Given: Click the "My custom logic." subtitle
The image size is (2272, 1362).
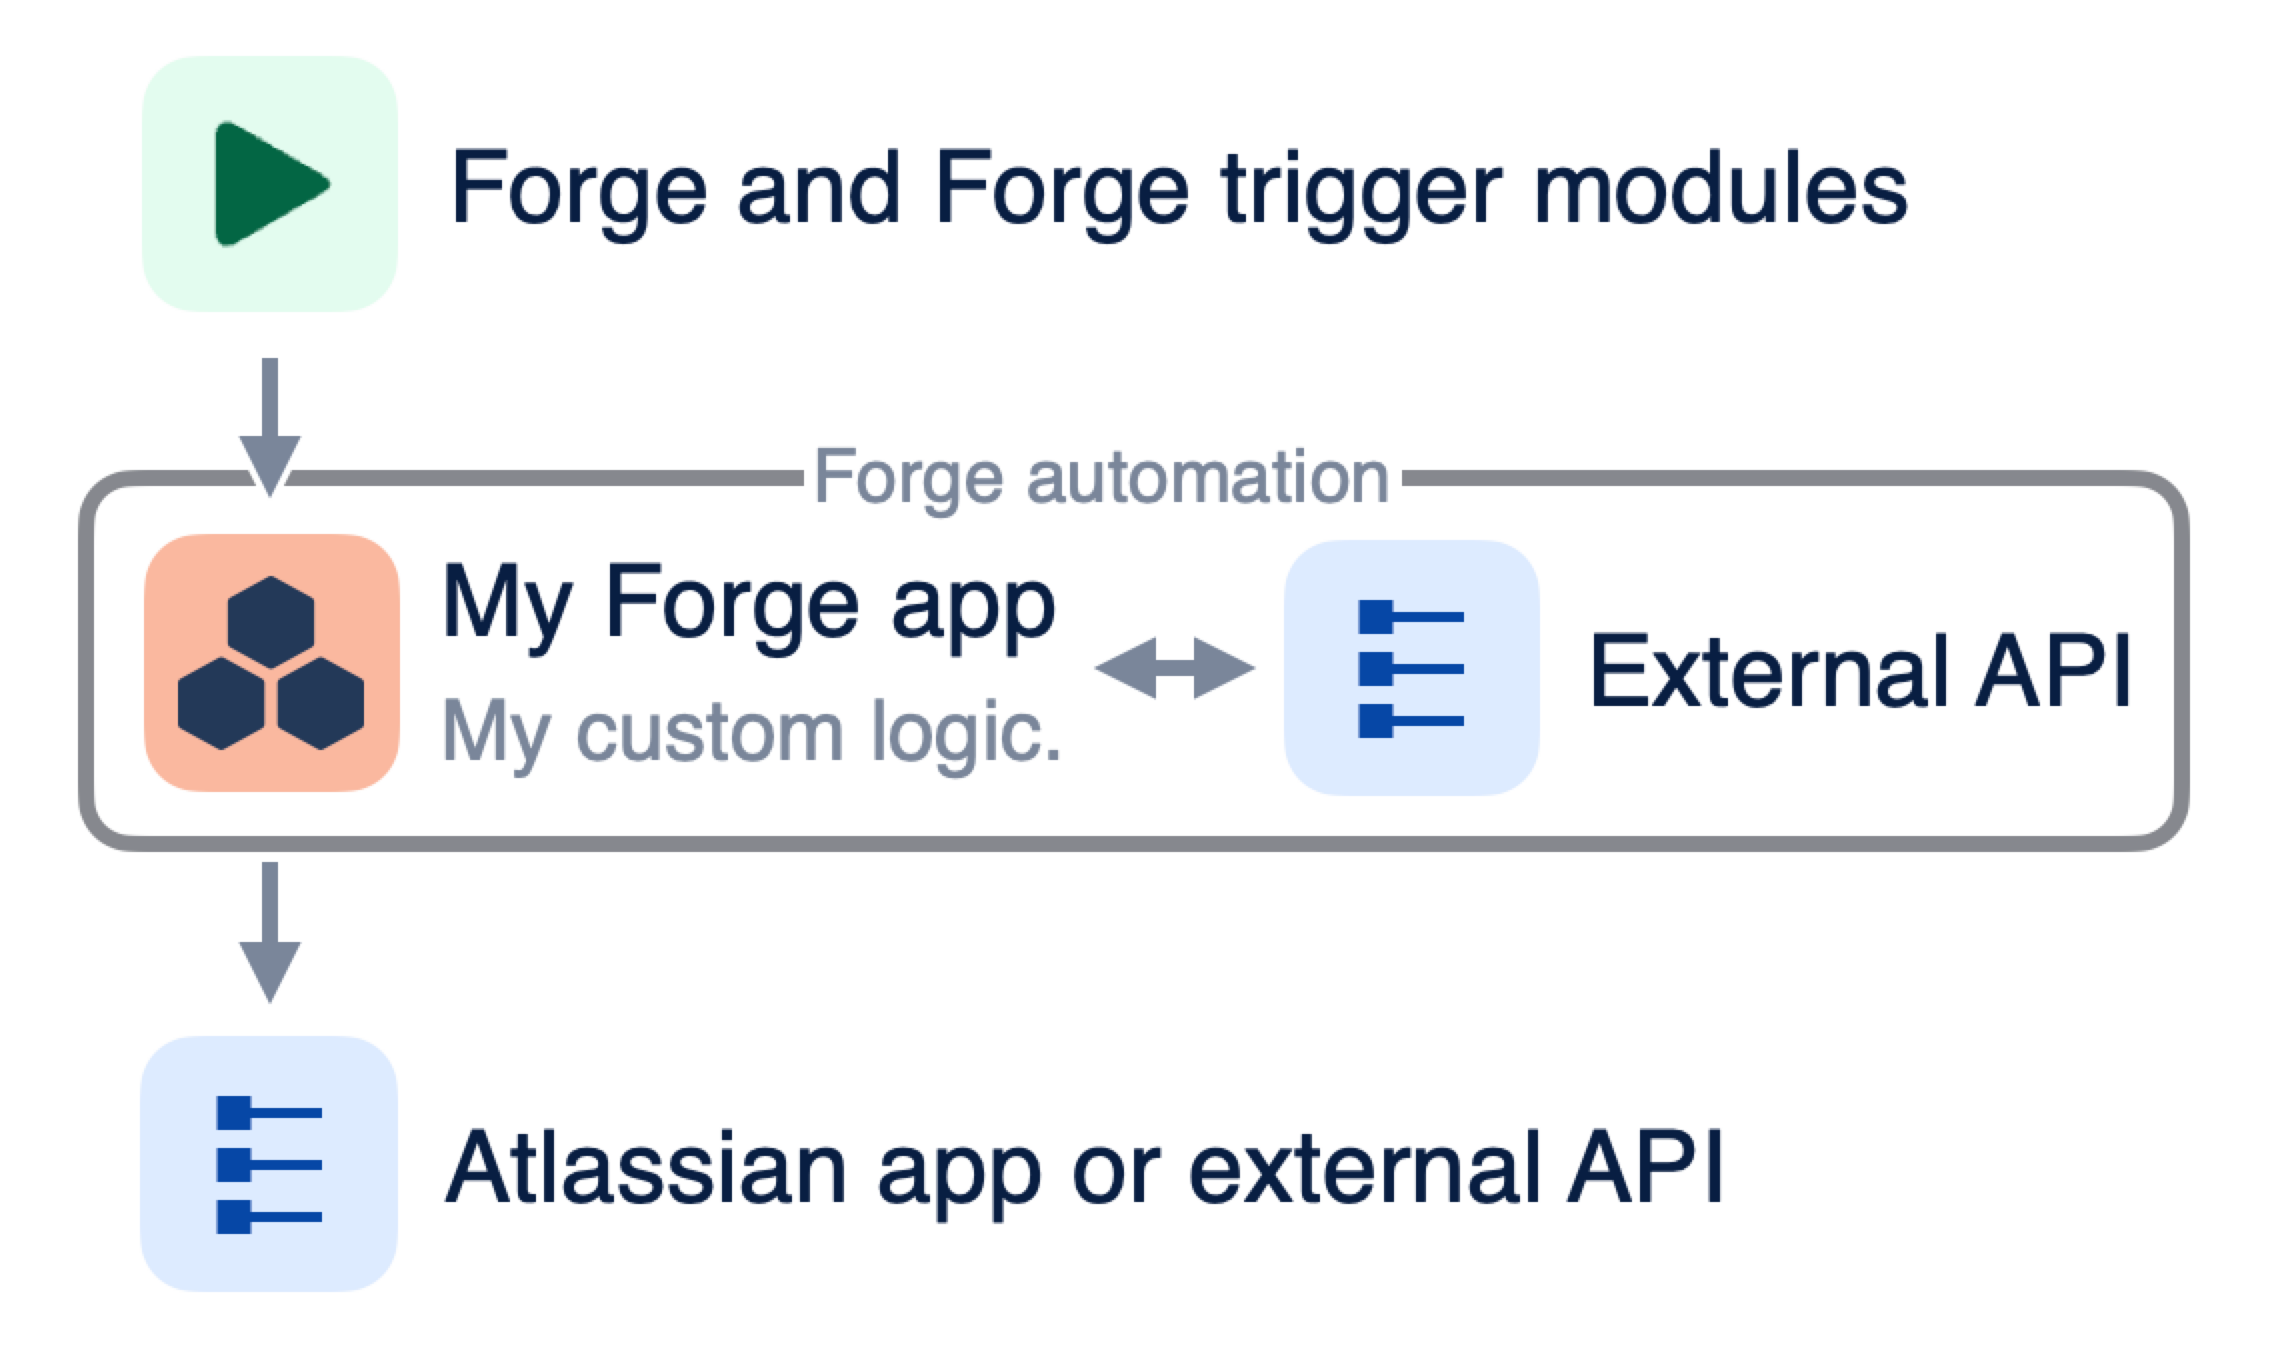Looking at the screenshot, I should click(751, 733).
